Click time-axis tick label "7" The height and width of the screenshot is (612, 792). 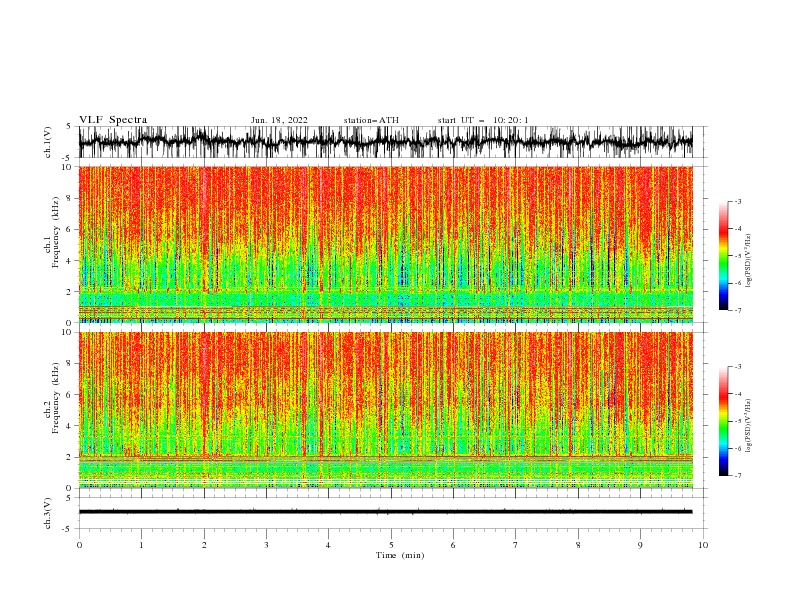click(x=516, y=545)
